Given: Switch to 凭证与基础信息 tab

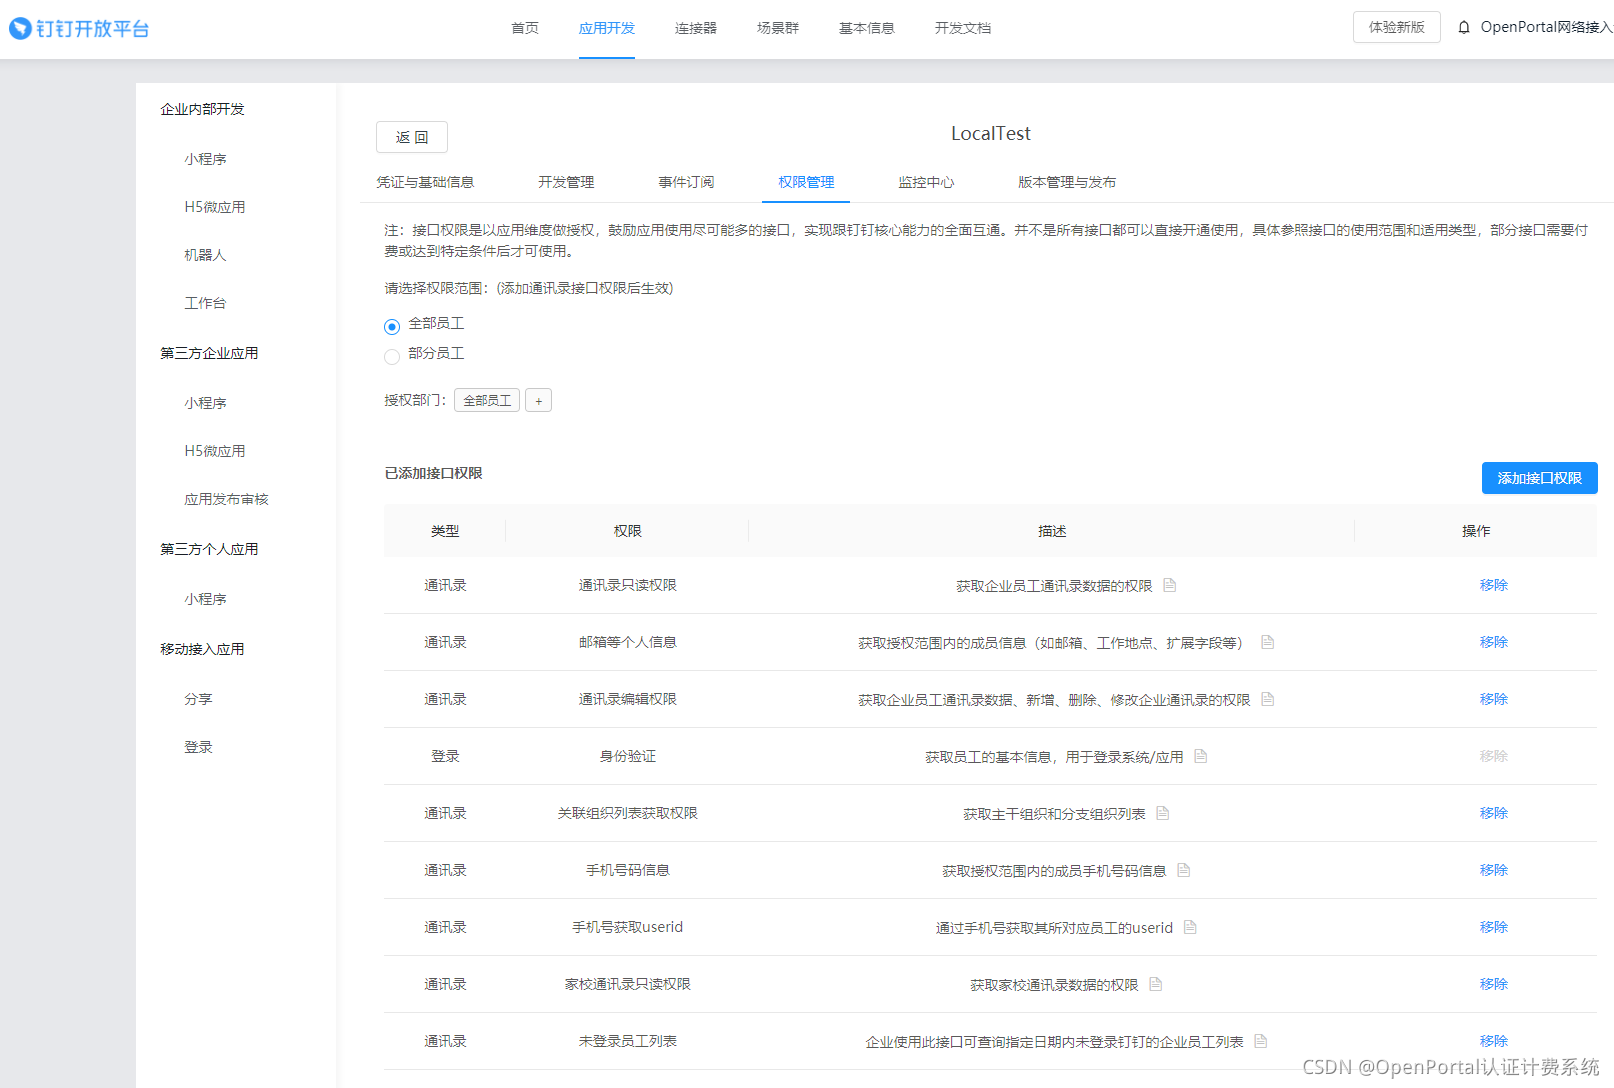Looking at the screenshot, I should 425,182.
